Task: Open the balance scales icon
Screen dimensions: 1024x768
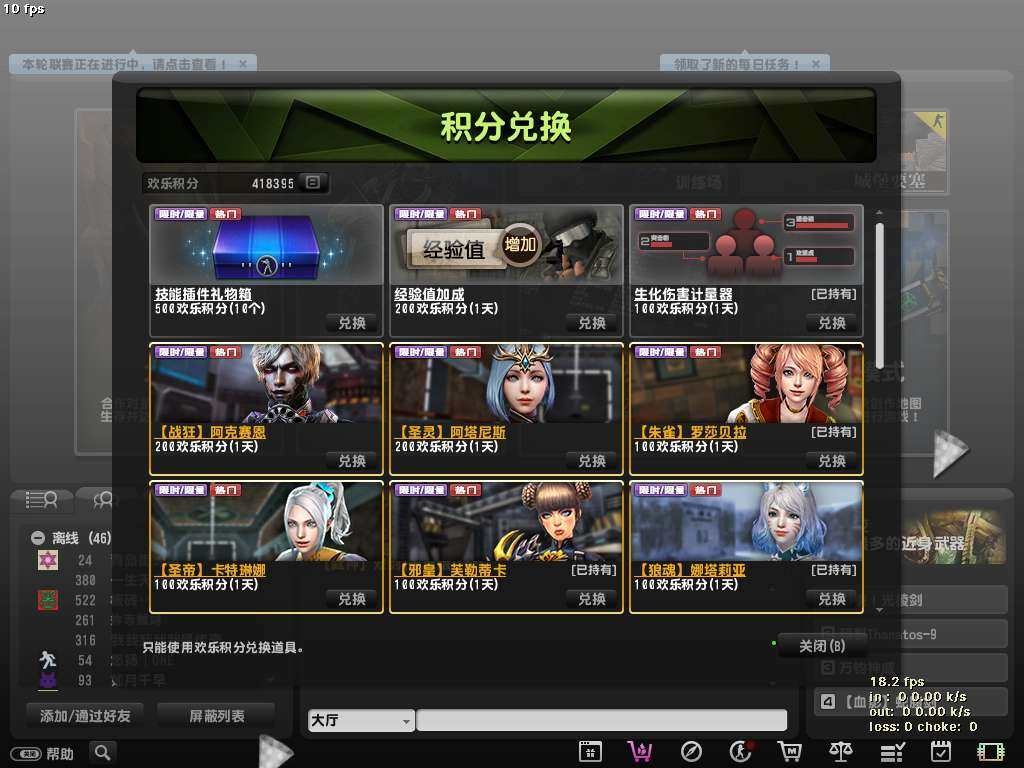Action: (841, 751)
